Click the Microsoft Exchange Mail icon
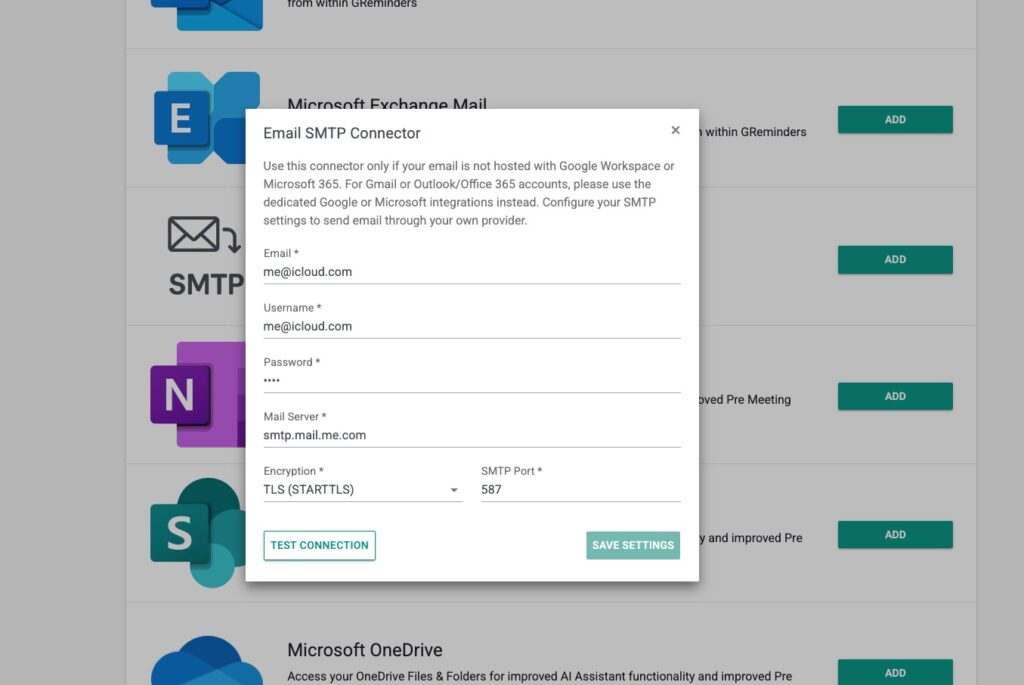 pyautogui.click(x=200, y=118)
